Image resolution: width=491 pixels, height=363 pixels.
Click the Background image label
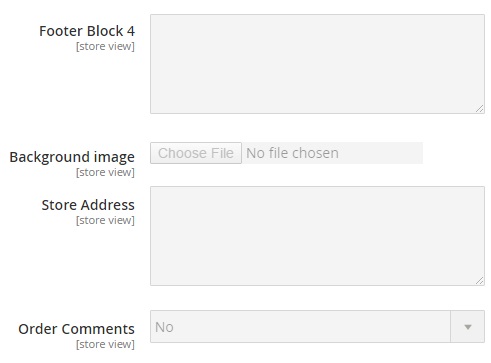pyautogui.click(x=72, y=157)
